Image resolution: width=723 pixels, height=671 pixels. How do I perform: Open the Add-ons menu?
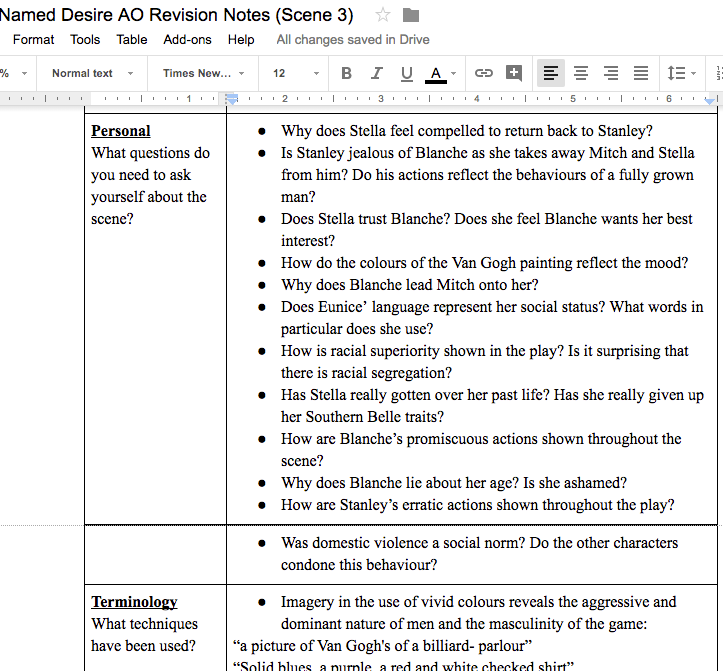[x=187, y=40]
